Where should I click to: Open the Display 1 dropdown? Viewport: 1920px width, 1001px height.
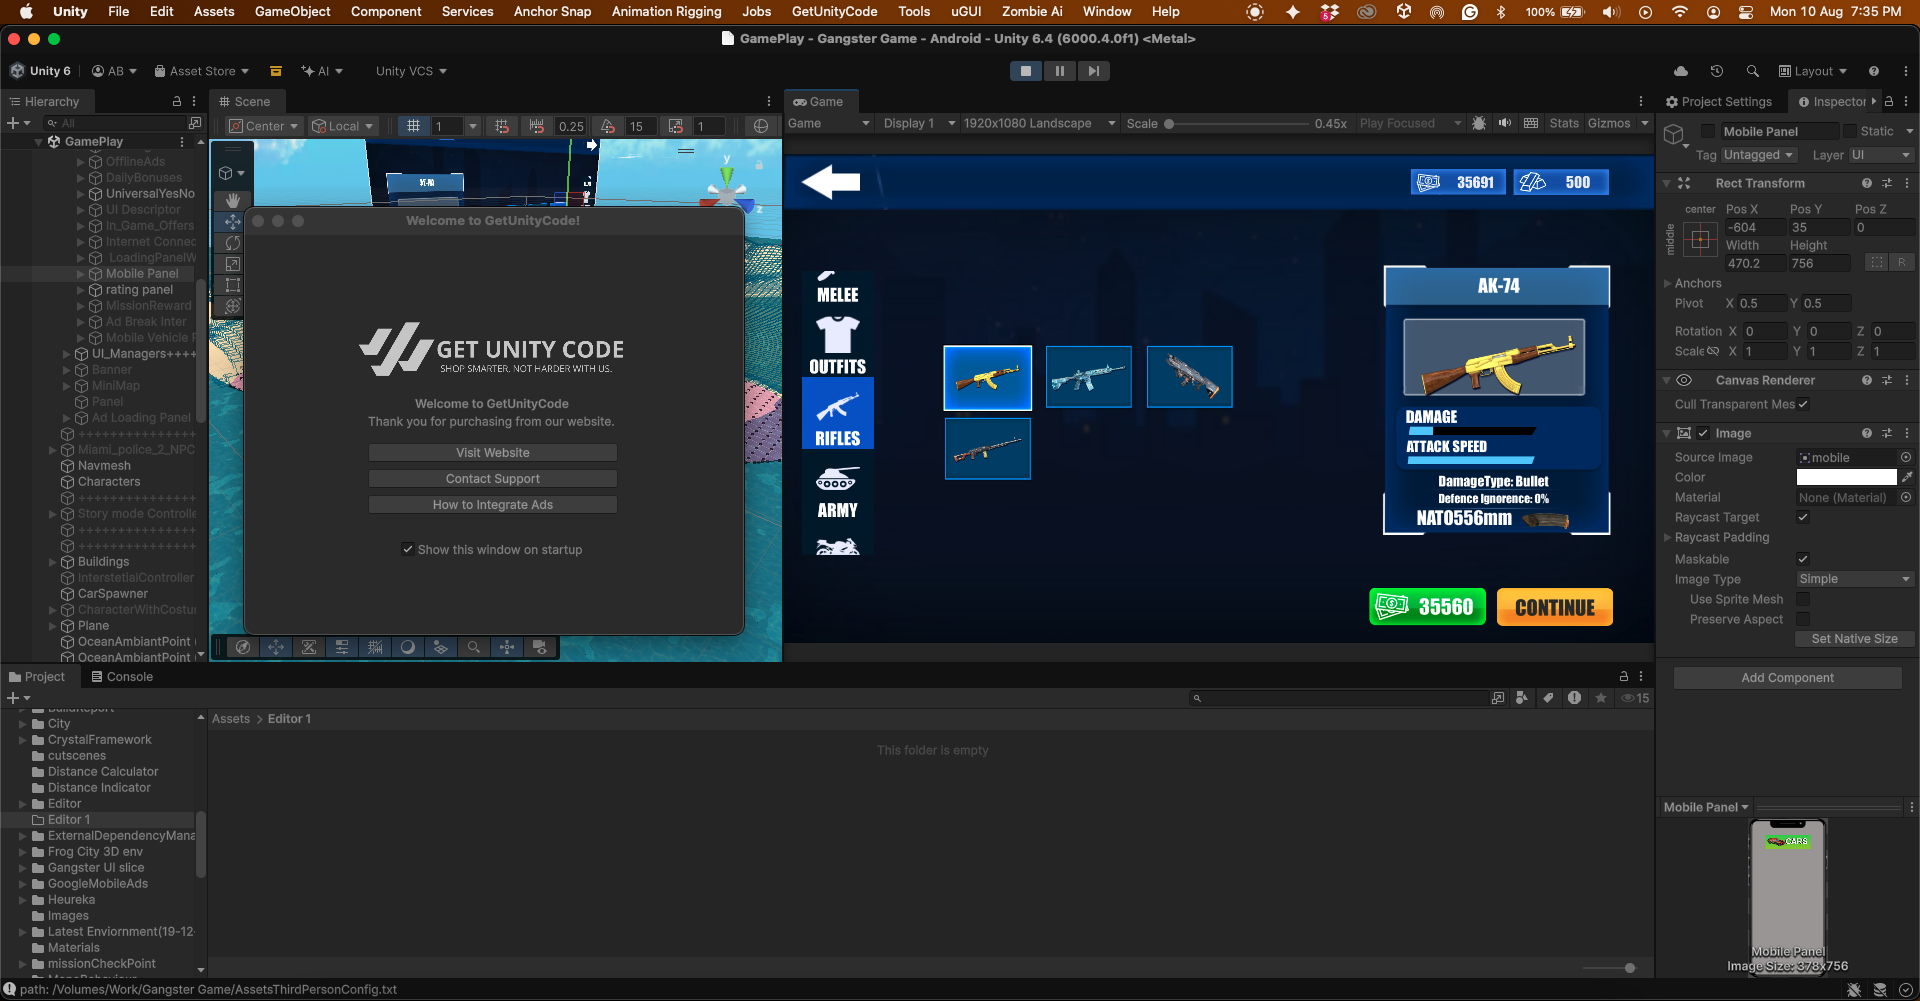click(x=918, y=123)
